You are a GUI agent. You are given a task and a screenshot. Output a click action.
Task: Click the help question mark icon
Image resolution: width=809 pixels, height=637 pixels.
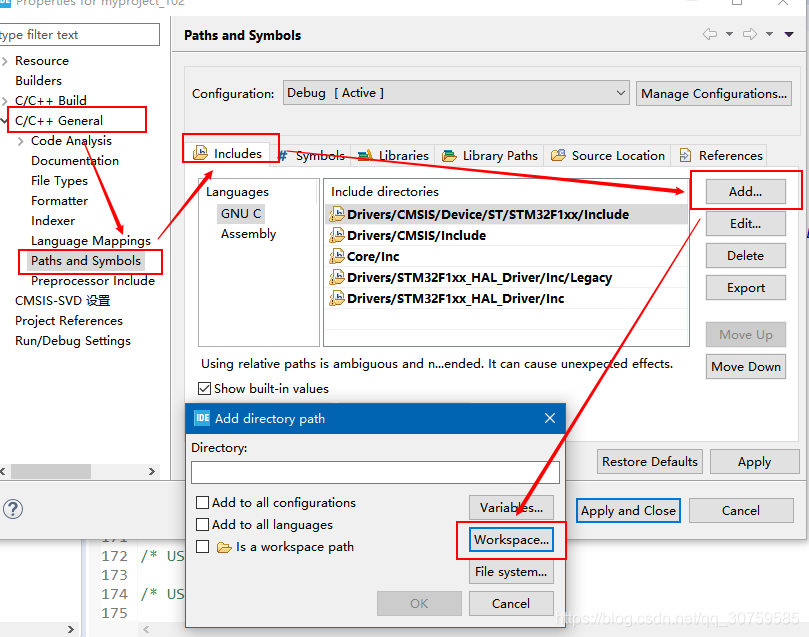click(13, 509)
